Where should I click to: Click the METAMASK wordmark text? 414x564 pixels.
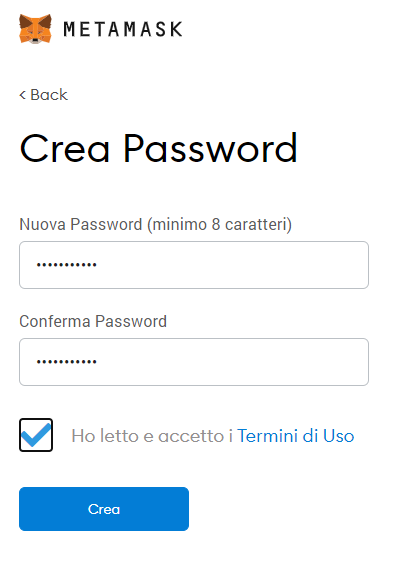click(x=123, y=29)
